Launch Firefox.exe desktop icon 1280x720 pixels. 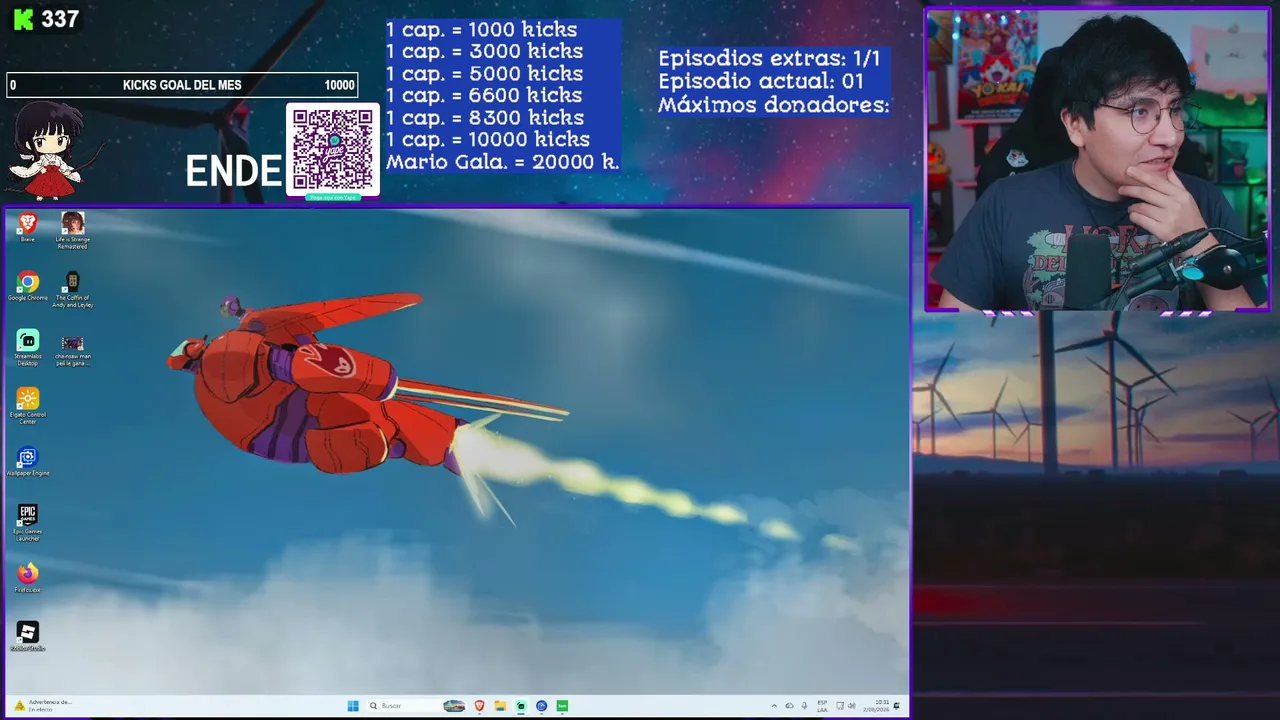(28, 578)
